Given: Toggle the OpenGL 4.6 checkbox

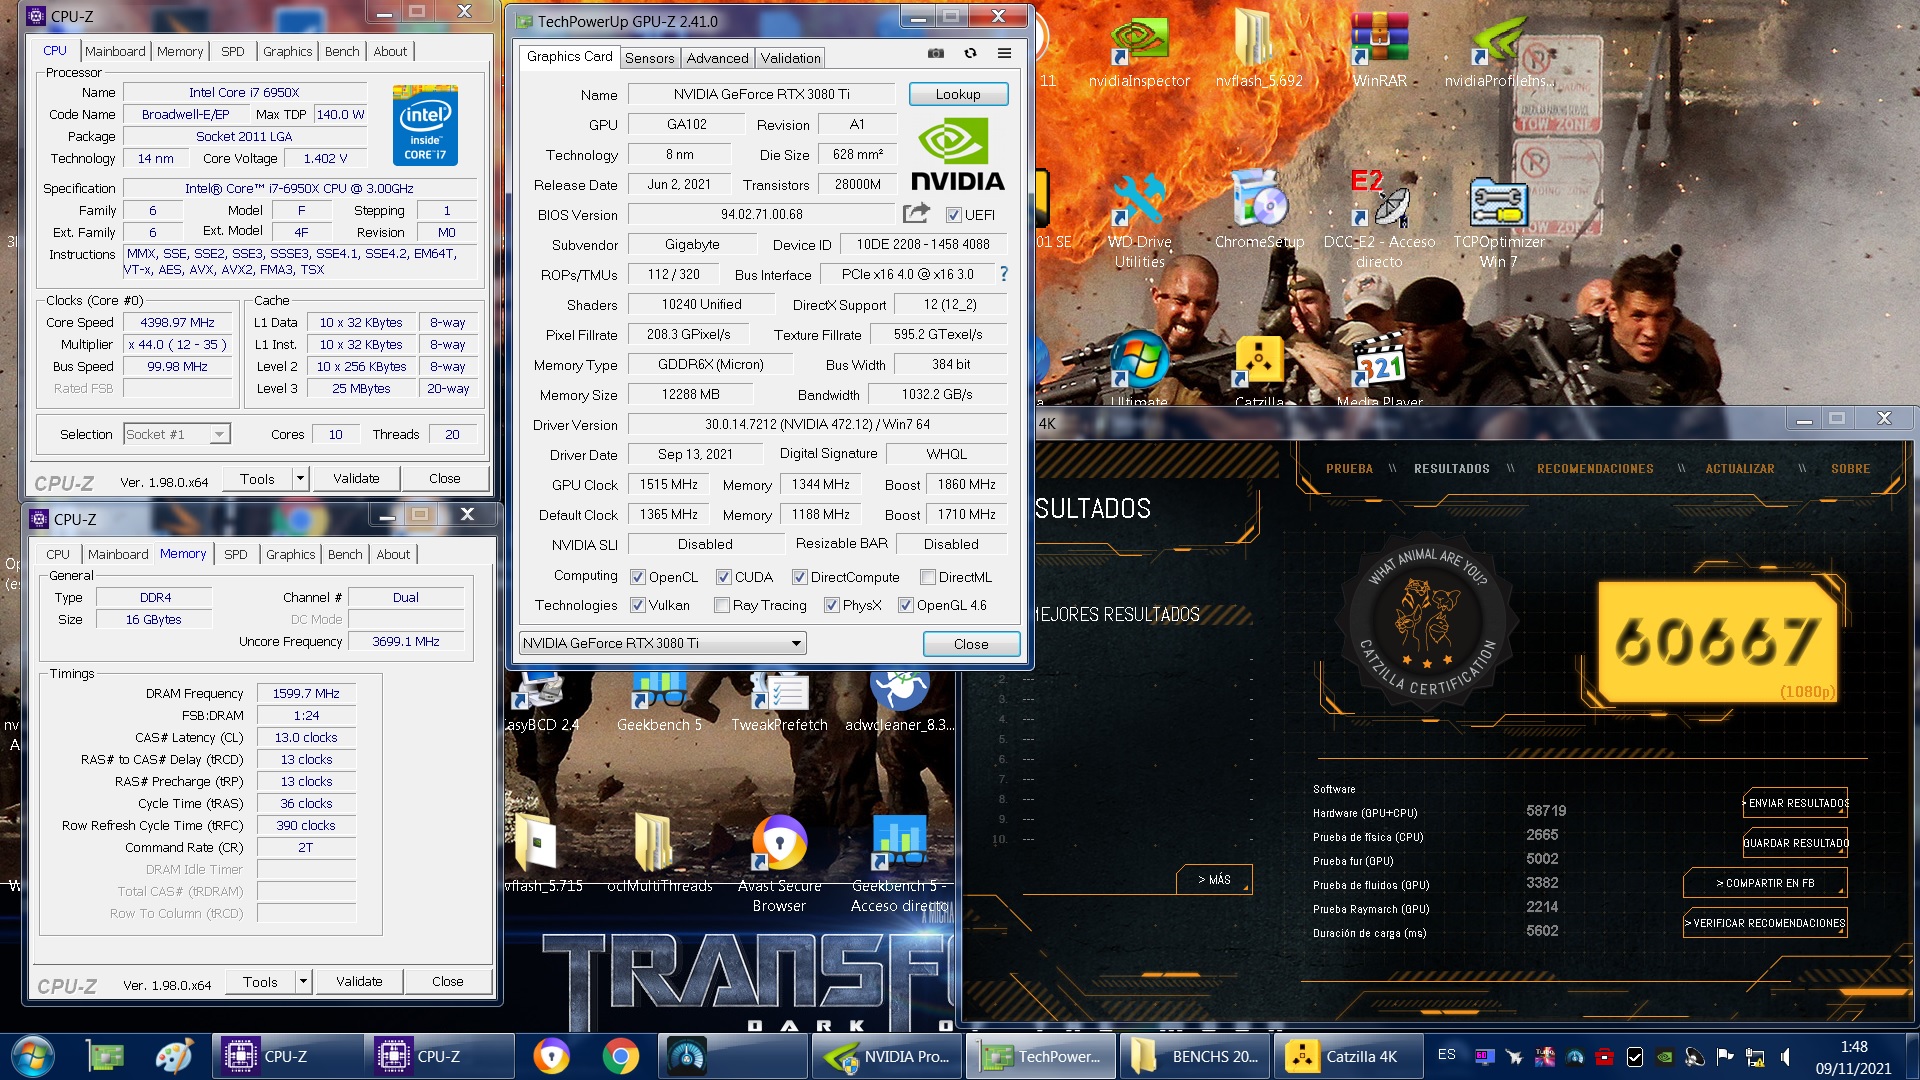Looking at the screenshot, I should 905,605.
